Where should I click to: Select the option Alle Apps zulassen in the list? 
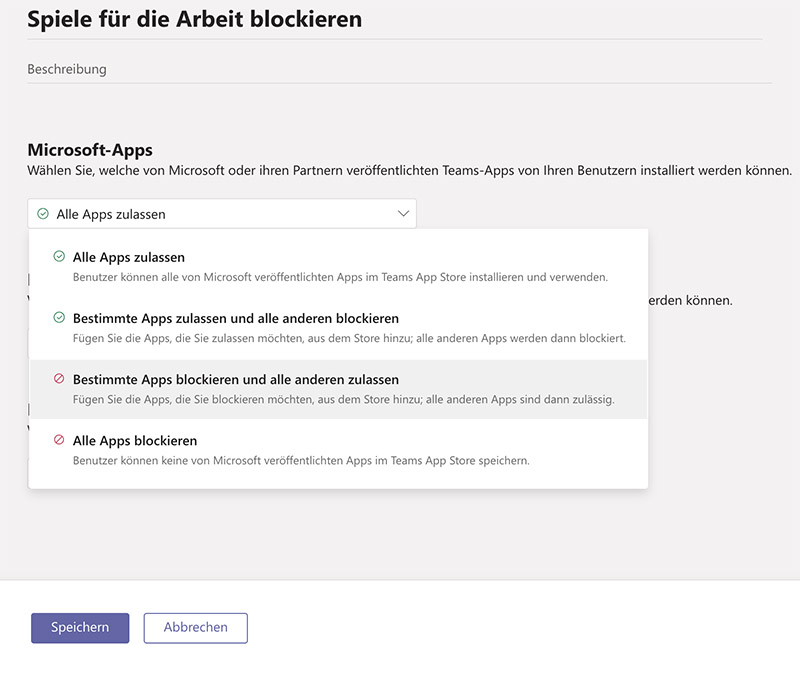(x=338, y=267)
